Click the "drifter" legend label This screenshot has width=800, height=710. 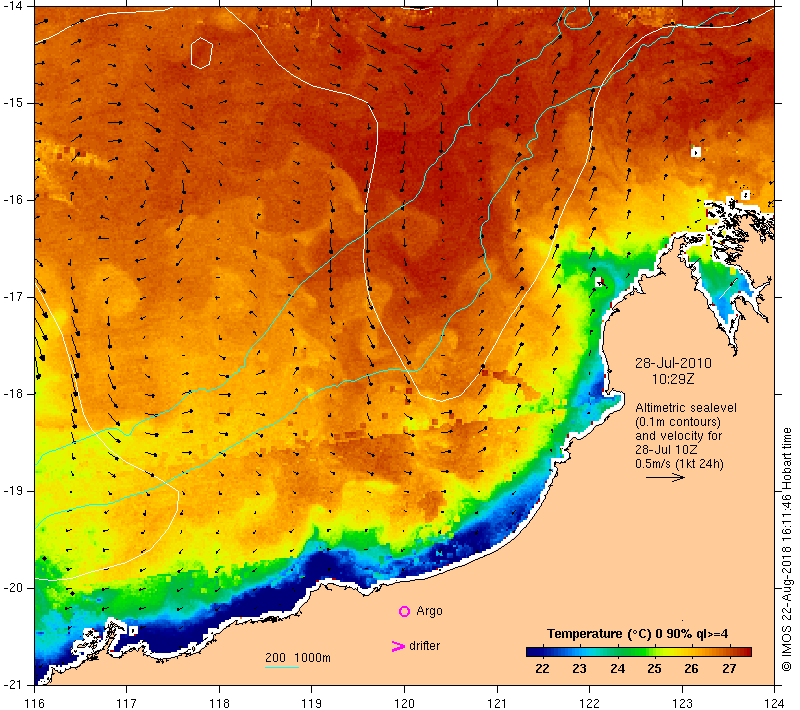pos(424,646)
